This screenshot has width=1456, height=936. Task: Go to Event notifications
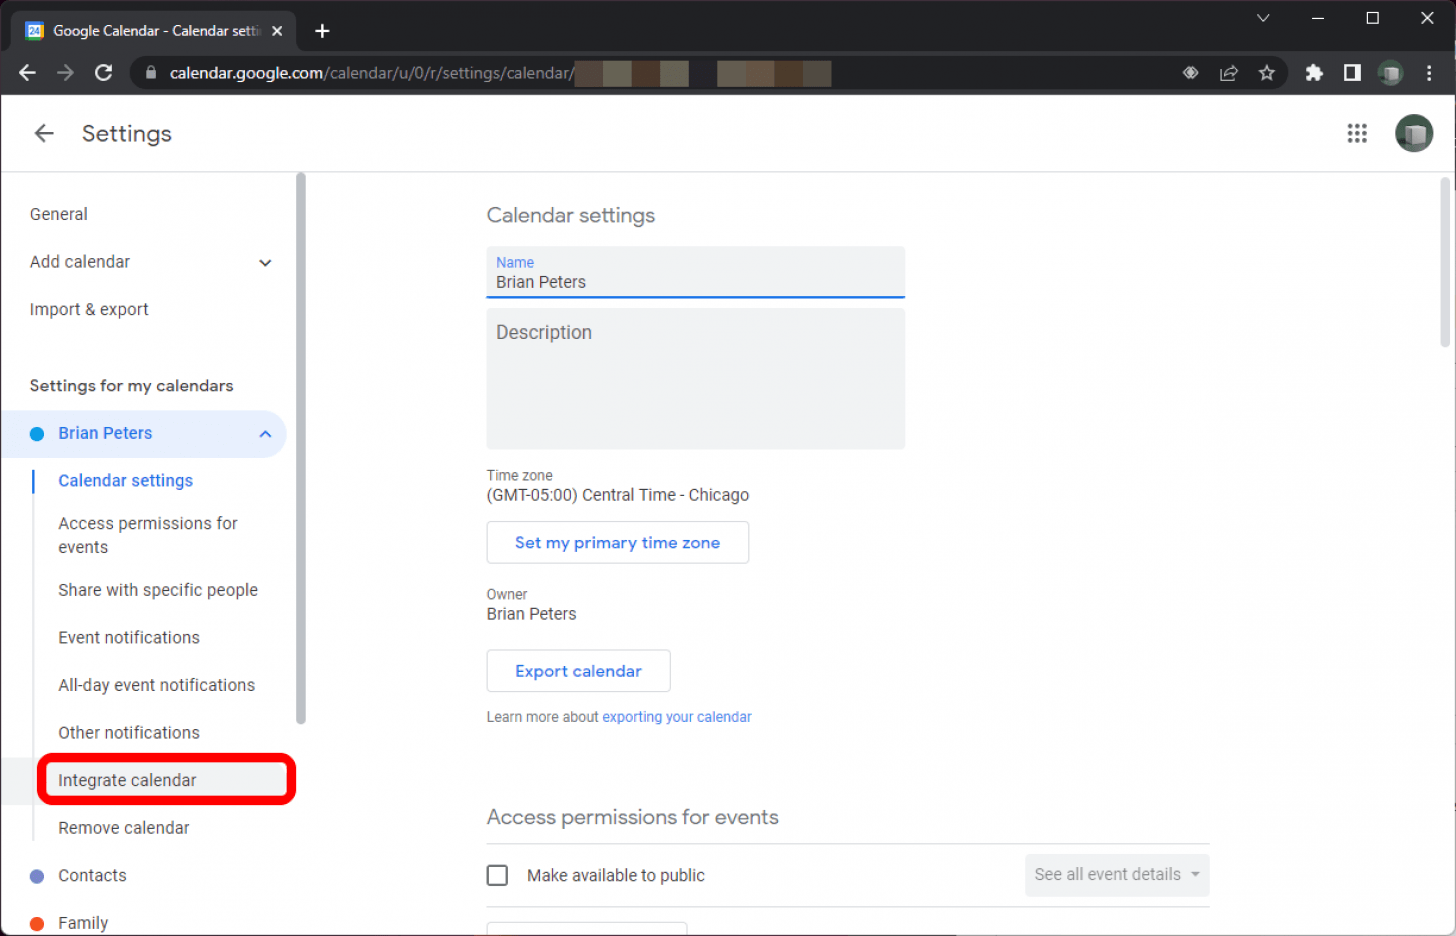coord(129,638)
